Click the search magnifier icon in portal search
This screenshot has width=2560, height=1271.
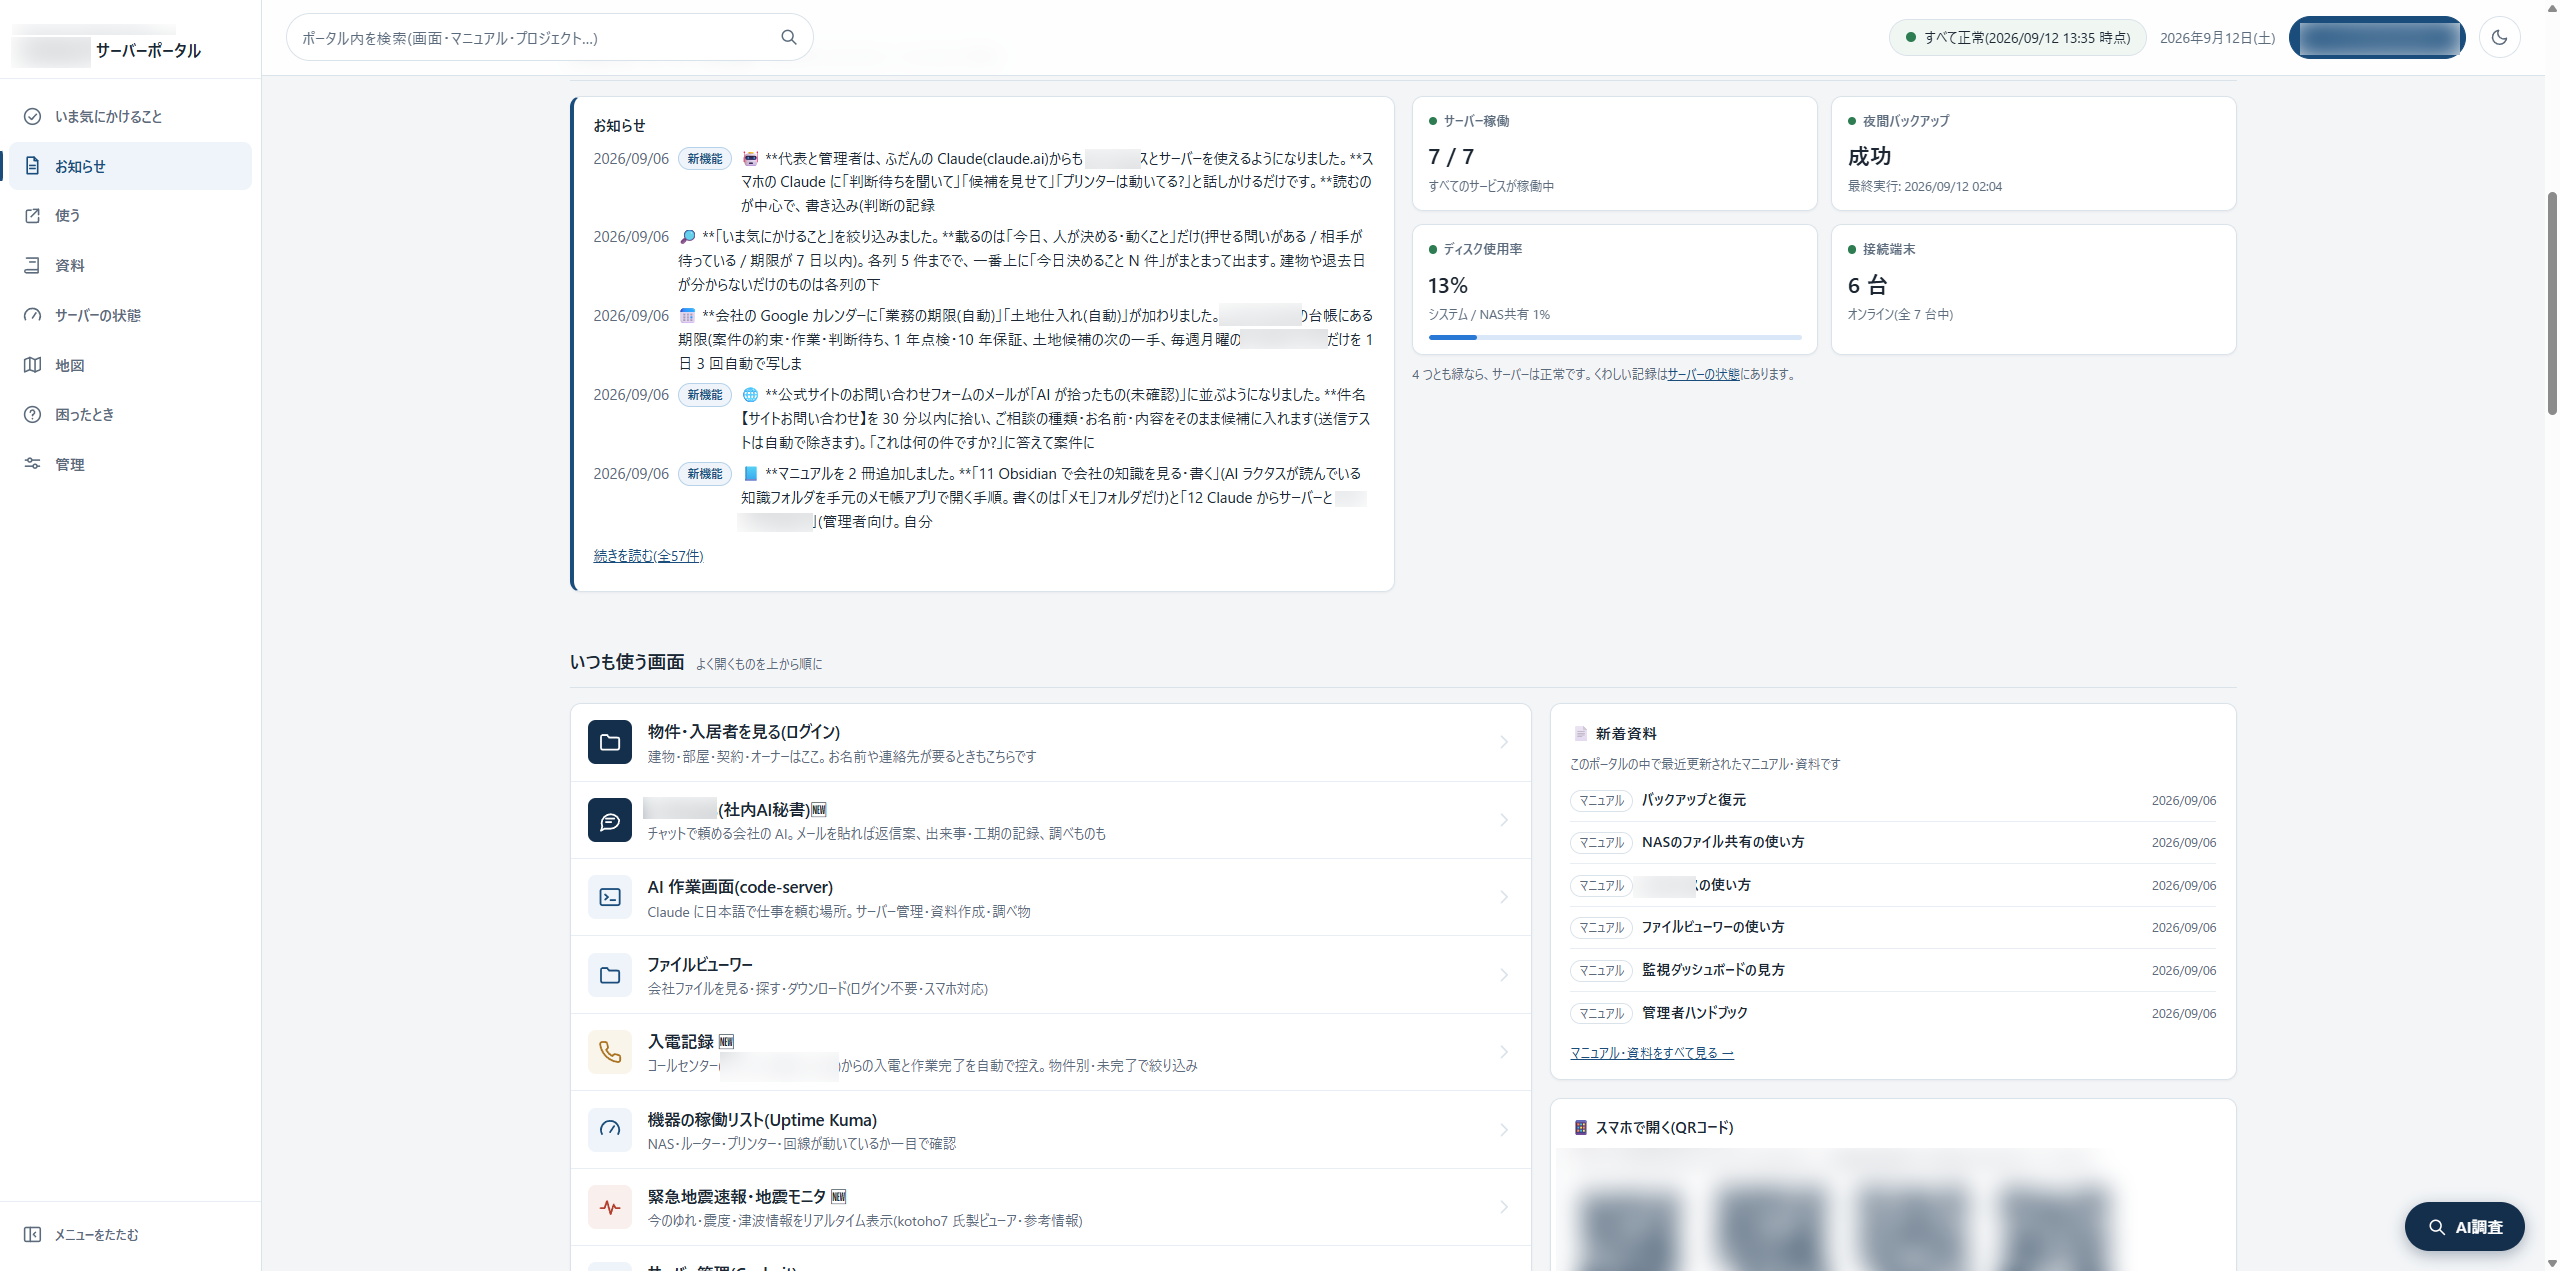click(788, 37)
